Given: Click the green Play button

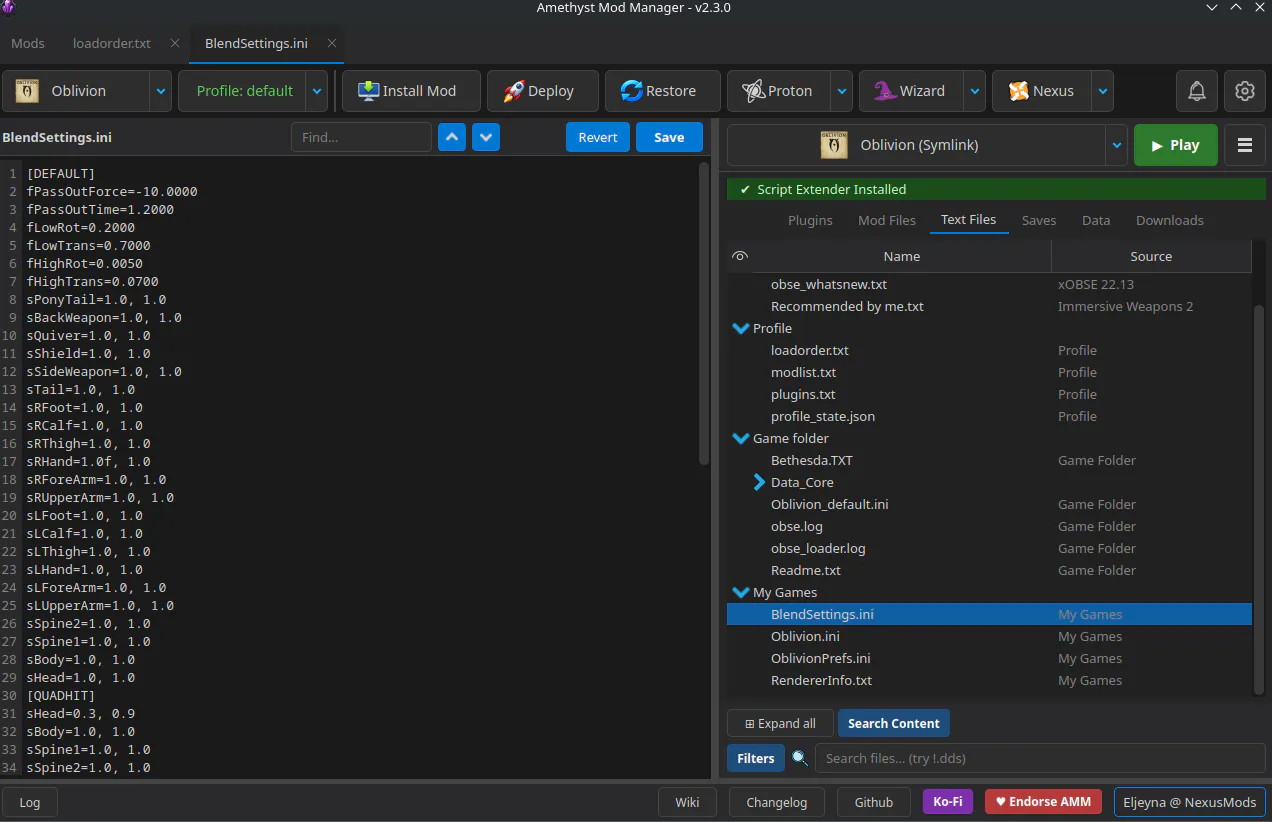Looking at the screenshot, I should pyautogui.click(x=1176, y=145).
